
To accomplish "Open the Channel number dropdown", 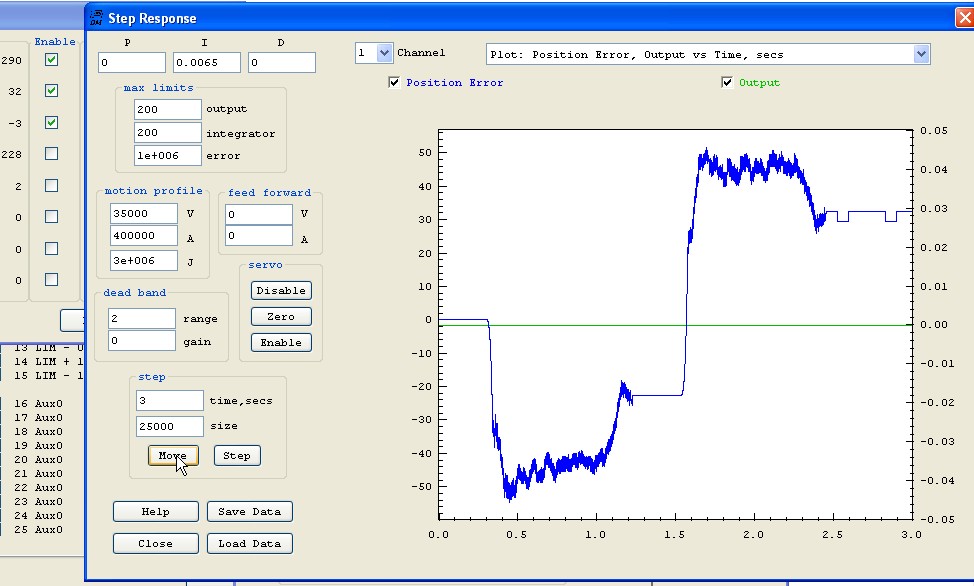I will (384, 53).
